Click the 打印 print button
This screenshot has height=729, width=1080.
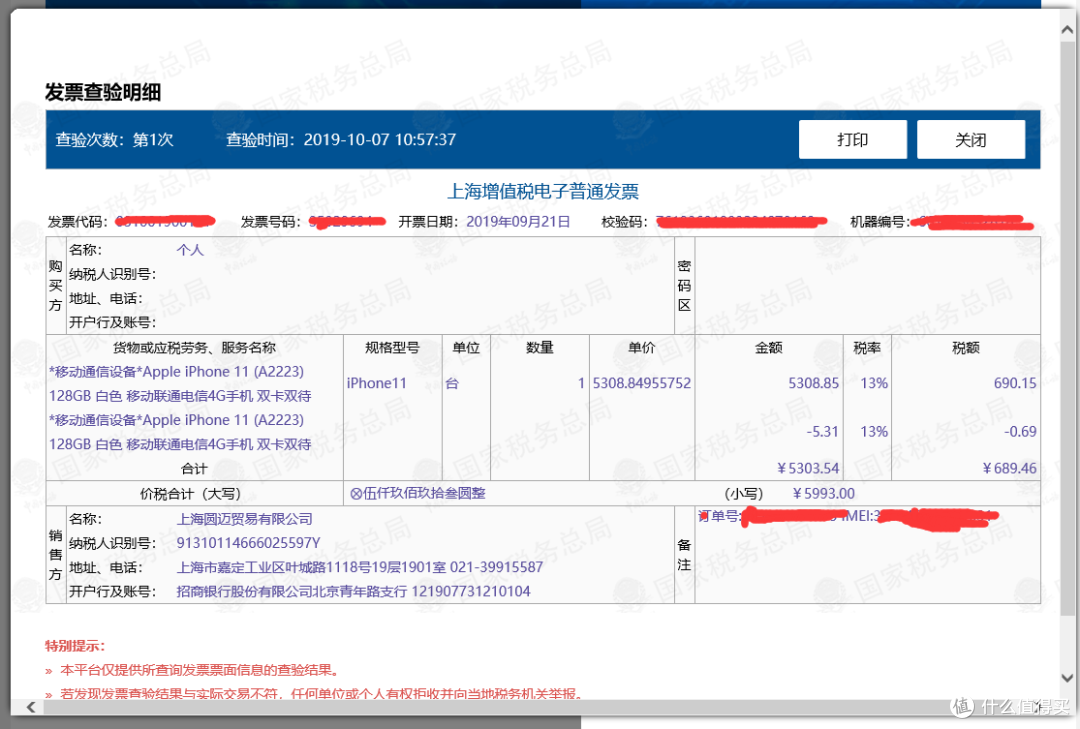pyautogui.click(x=853, y=140)
